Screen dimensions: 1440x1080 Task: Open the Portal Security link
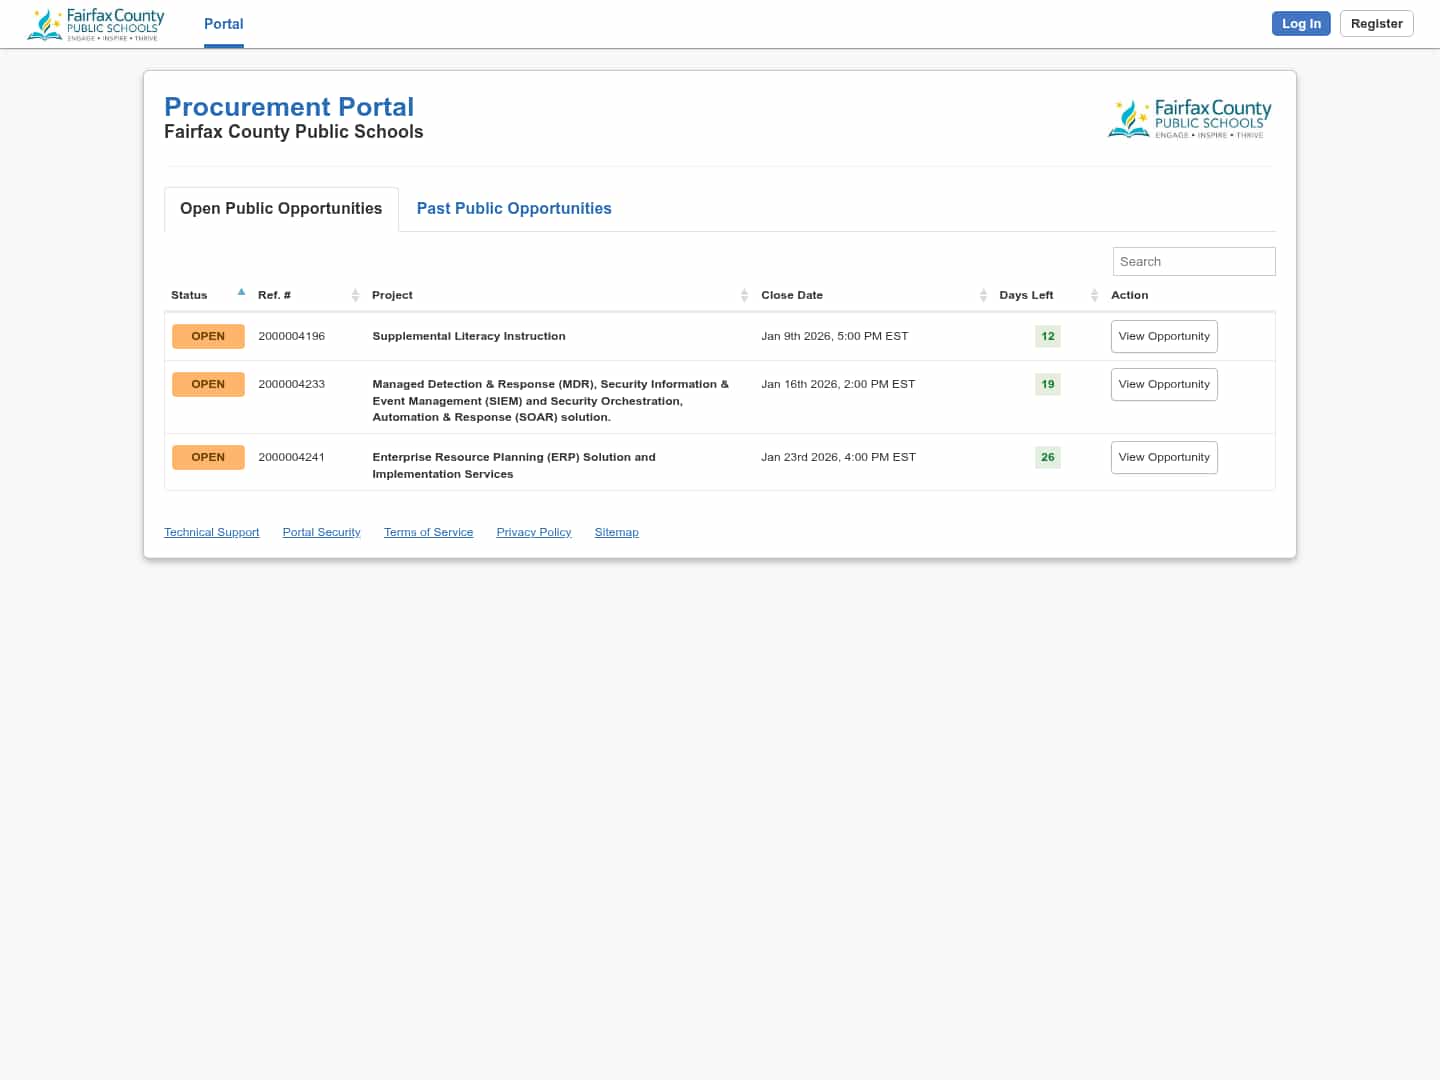(x=321, y=533)
